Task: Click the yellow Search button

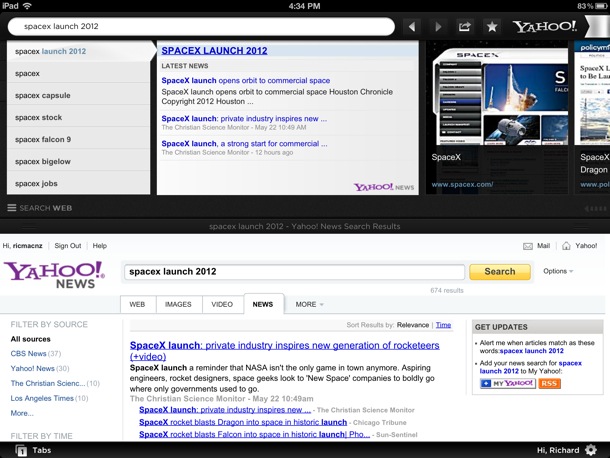Action: click(x=500, y=272)
